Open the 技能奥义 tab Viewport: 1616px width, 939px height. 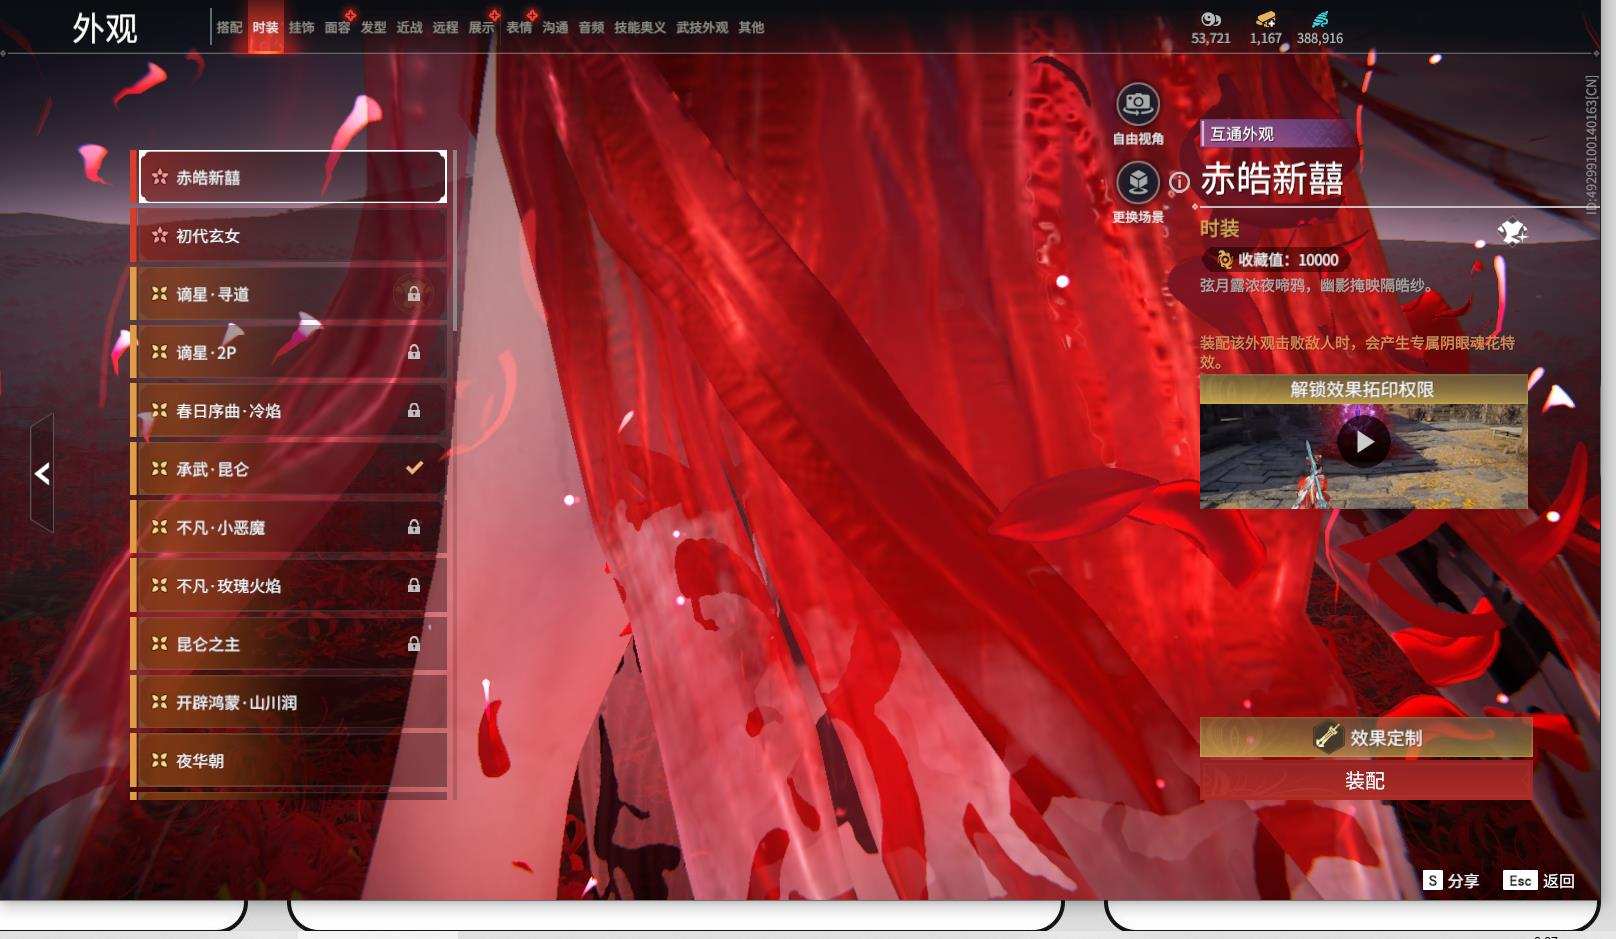(640, 28)
